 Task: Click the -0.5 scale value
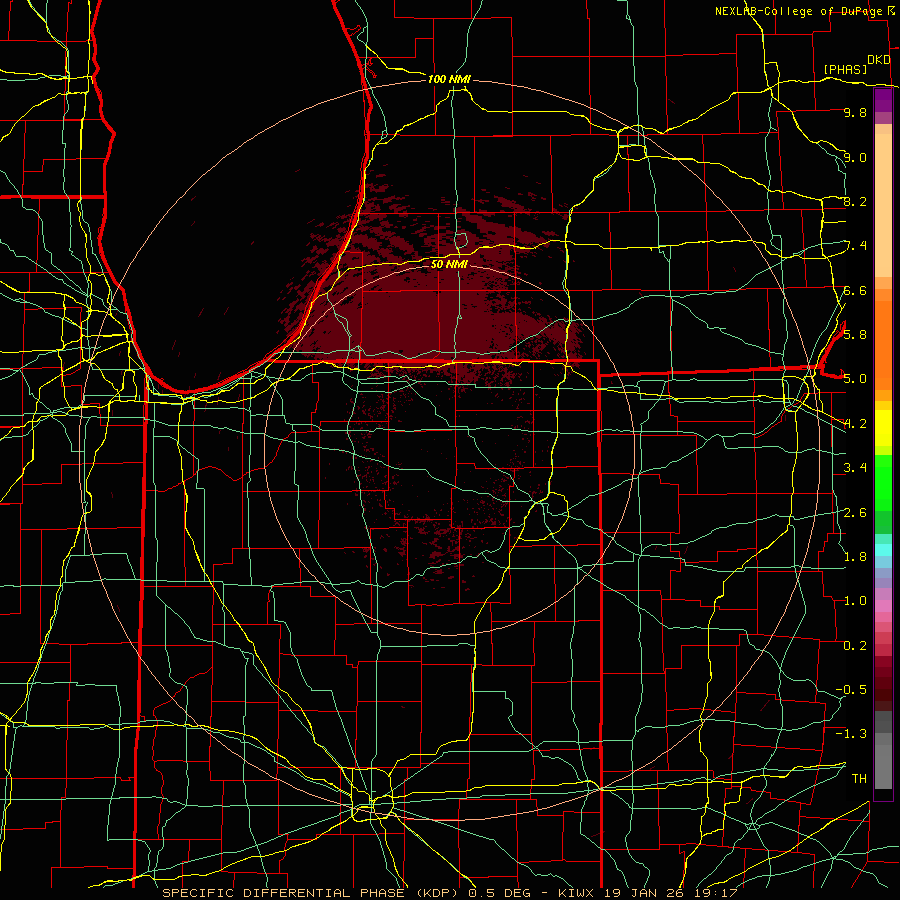click(851, 689)
